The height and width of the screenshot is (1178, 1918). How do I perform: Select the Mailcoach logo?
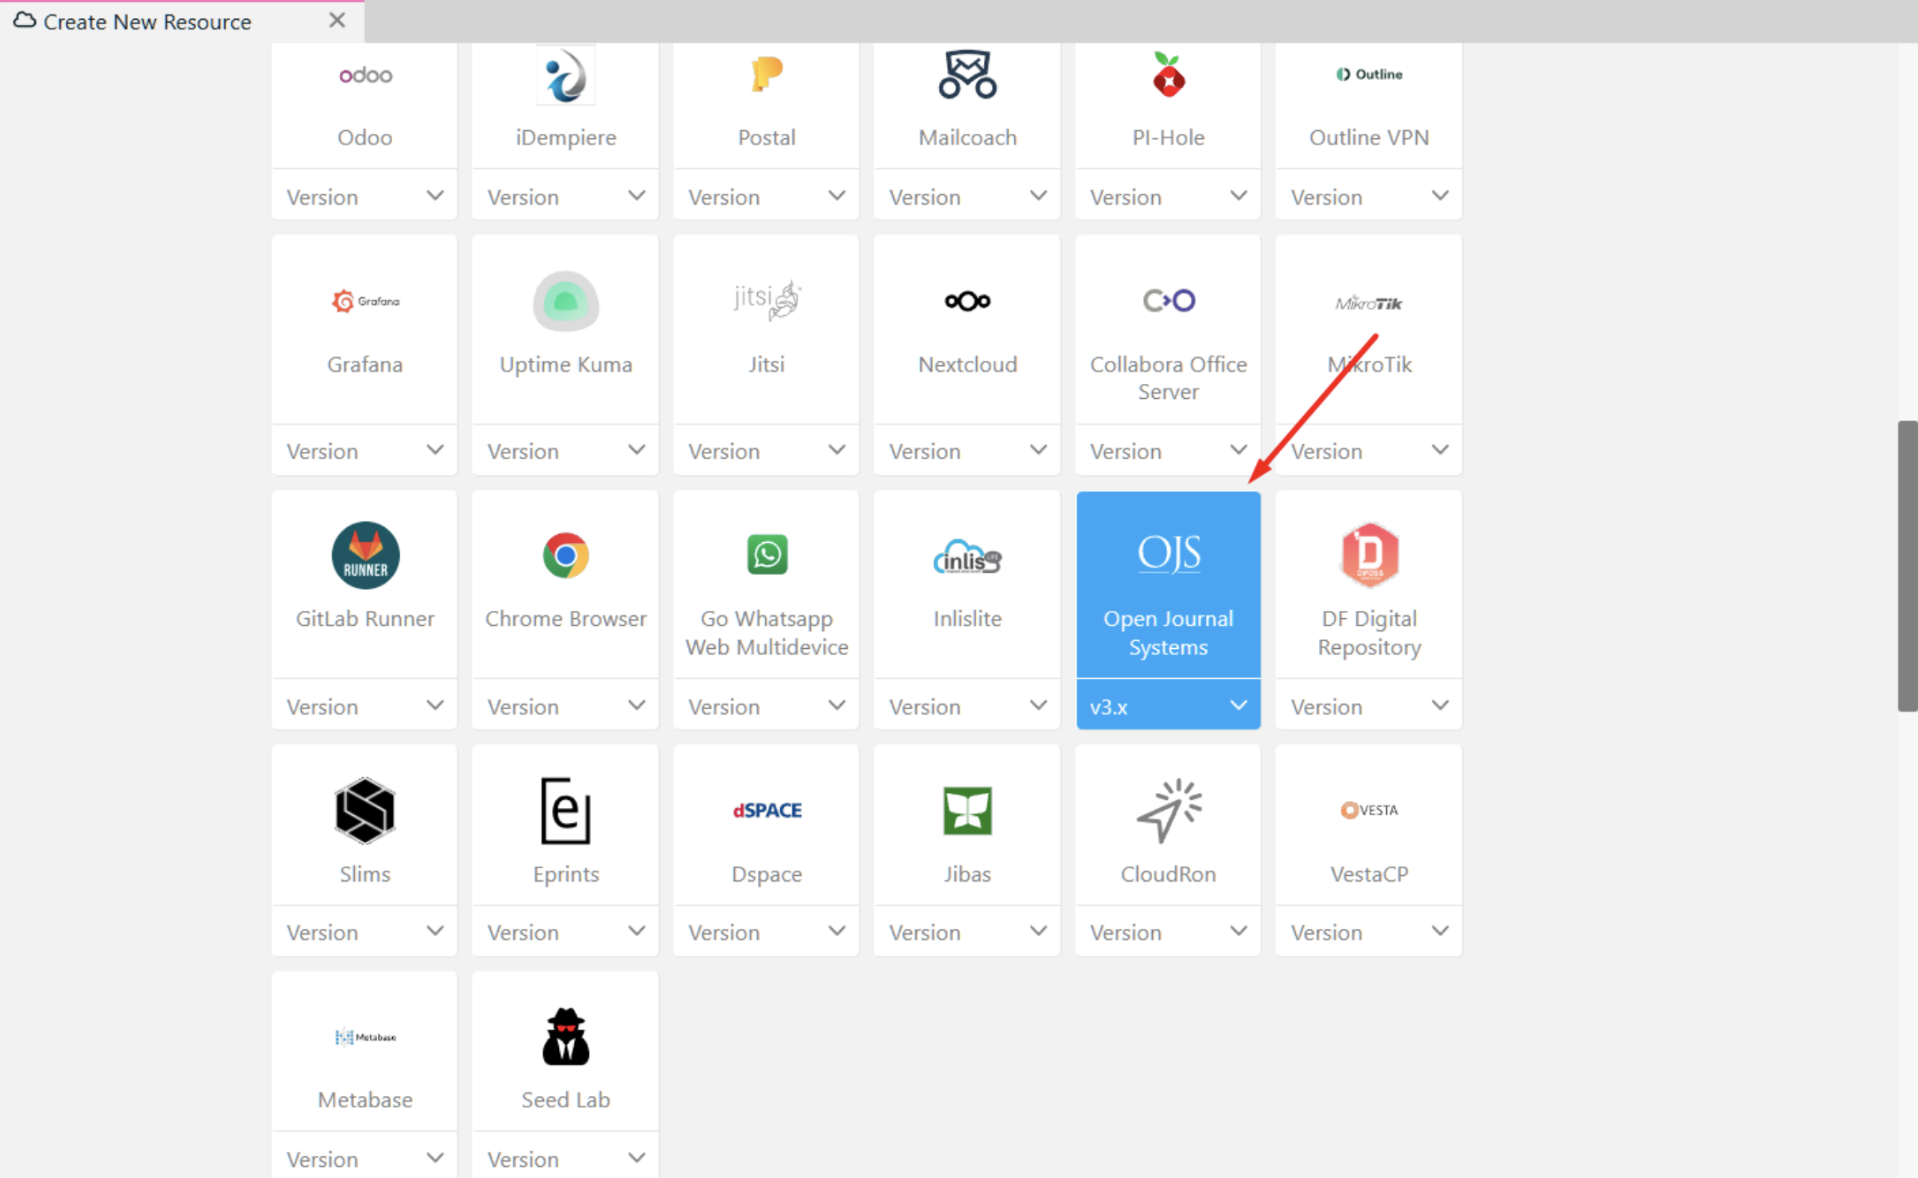(x=967, y=74)
